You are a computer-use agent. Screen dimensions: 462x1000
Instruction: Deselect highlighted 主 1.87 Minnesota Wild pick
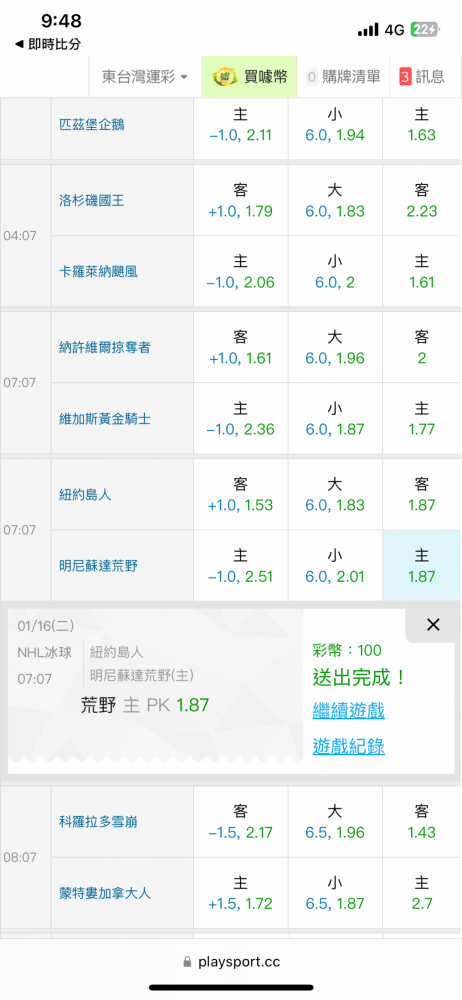click(x=422, y=565)
